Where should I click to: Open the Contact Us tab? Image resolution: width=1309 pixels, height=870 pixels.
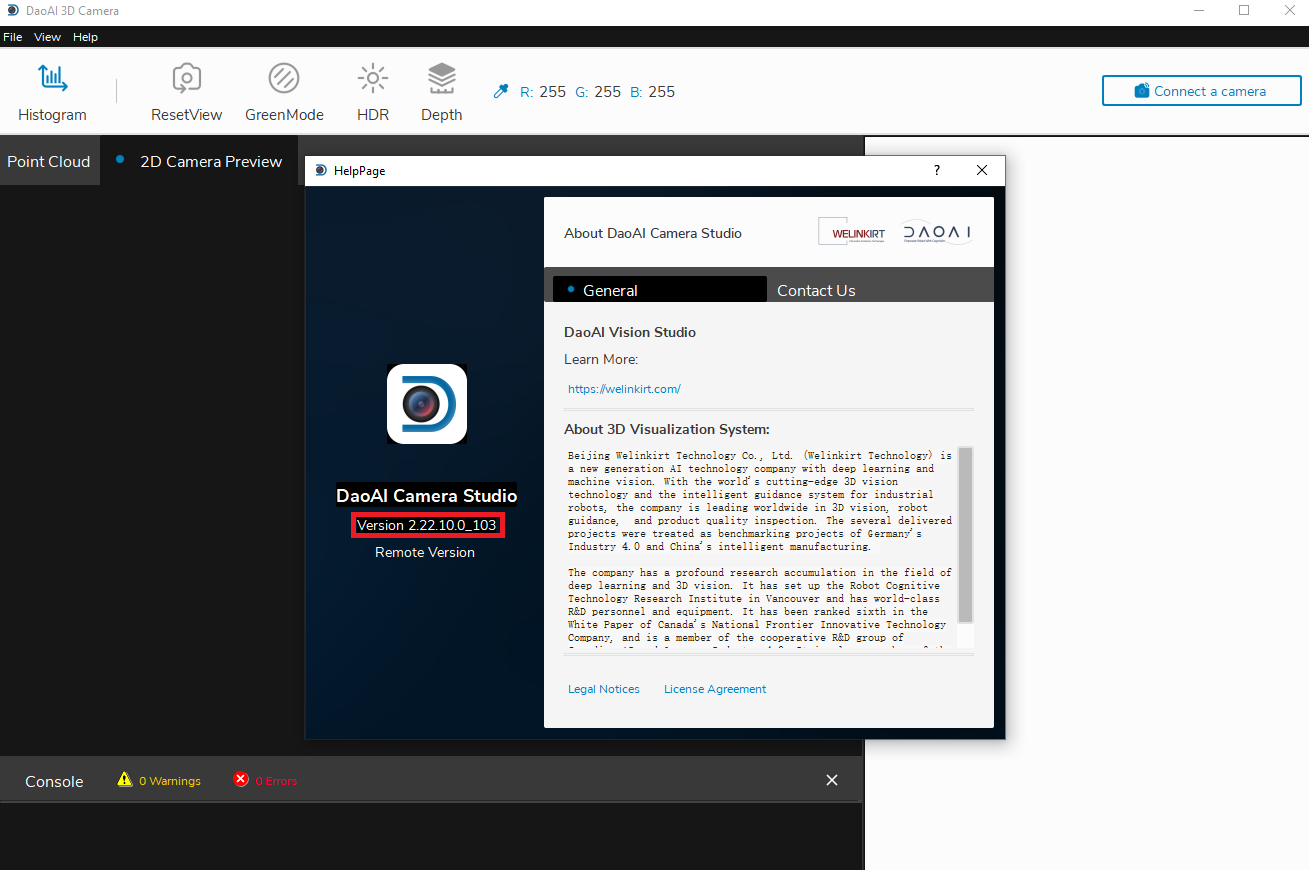(x=816, y=290)
